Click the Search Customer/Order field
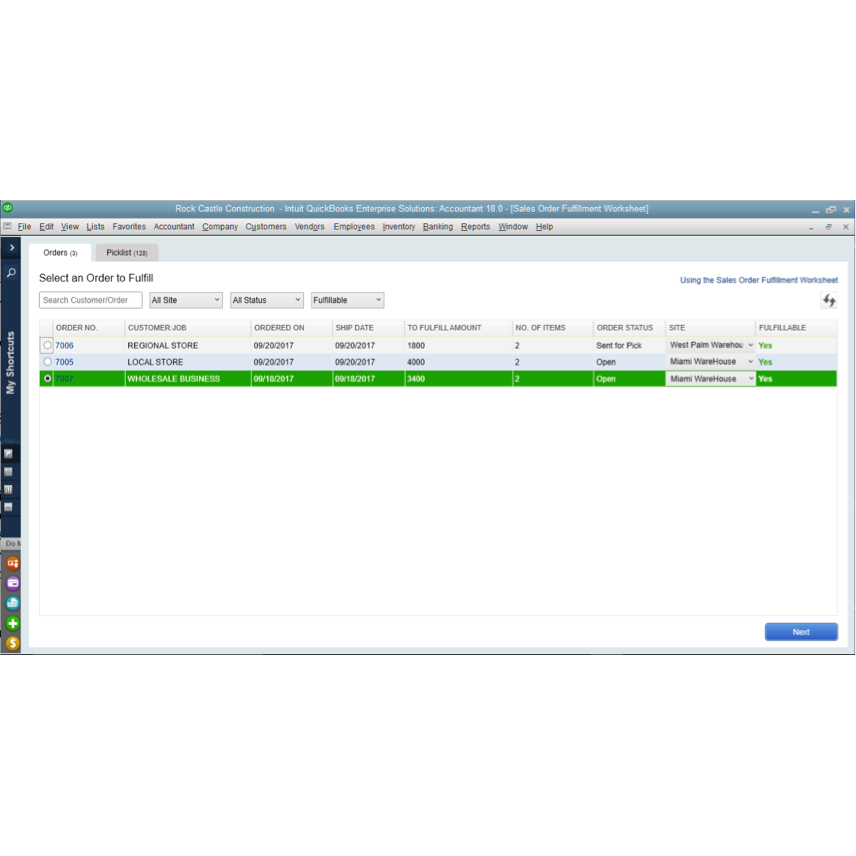The image size is (856, 856). [91, 300]
